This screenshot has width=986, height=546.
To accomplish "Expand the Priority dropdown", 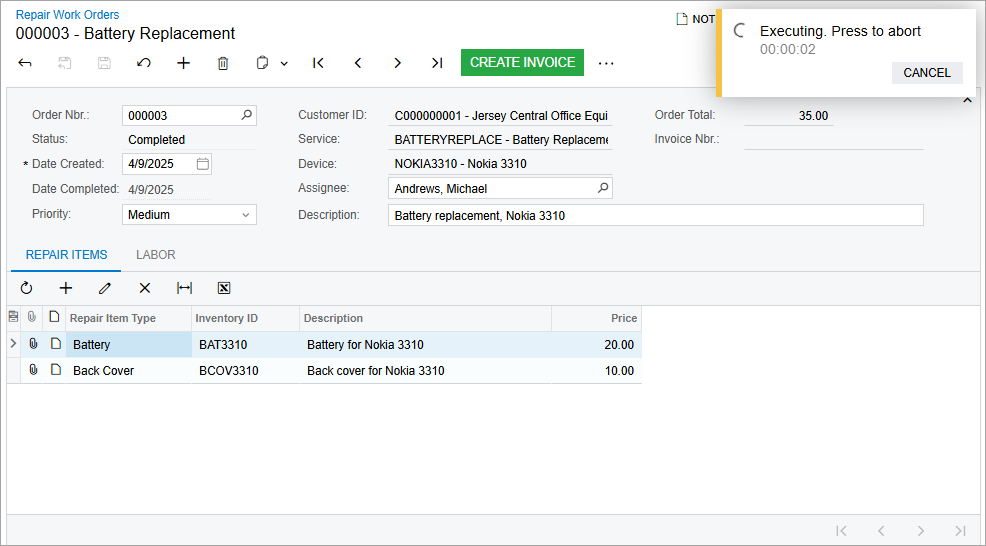I will click(246, 215).
